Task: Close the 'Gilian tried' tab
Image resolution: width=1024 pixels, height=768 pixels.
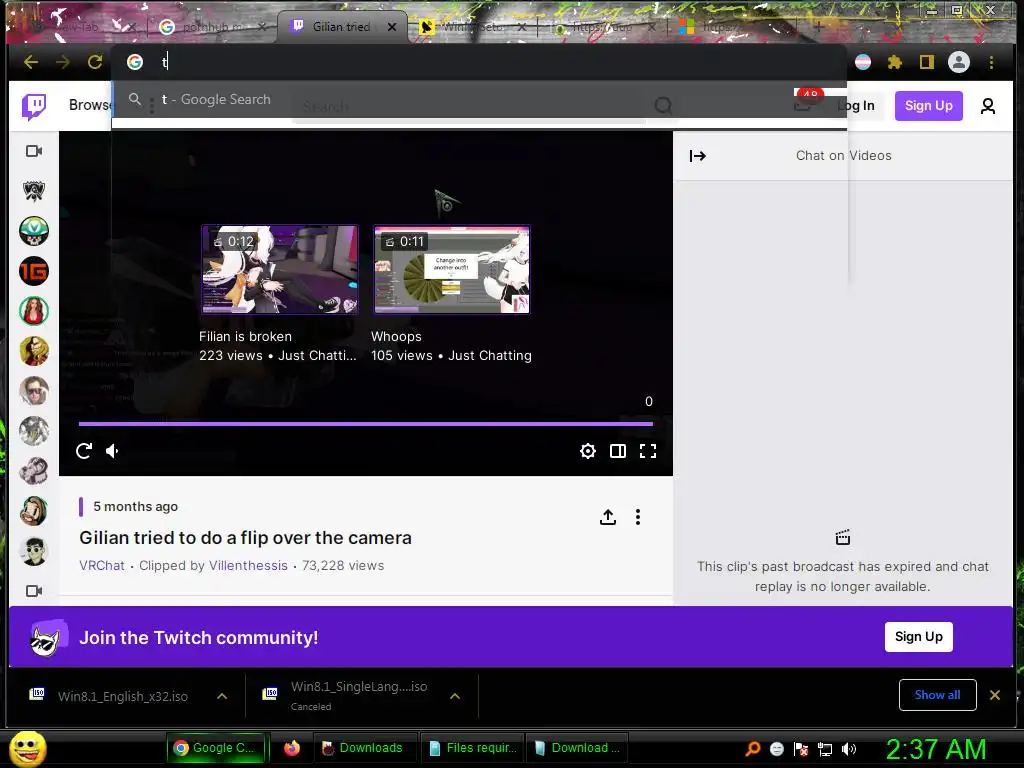Action: coord(392,27)
